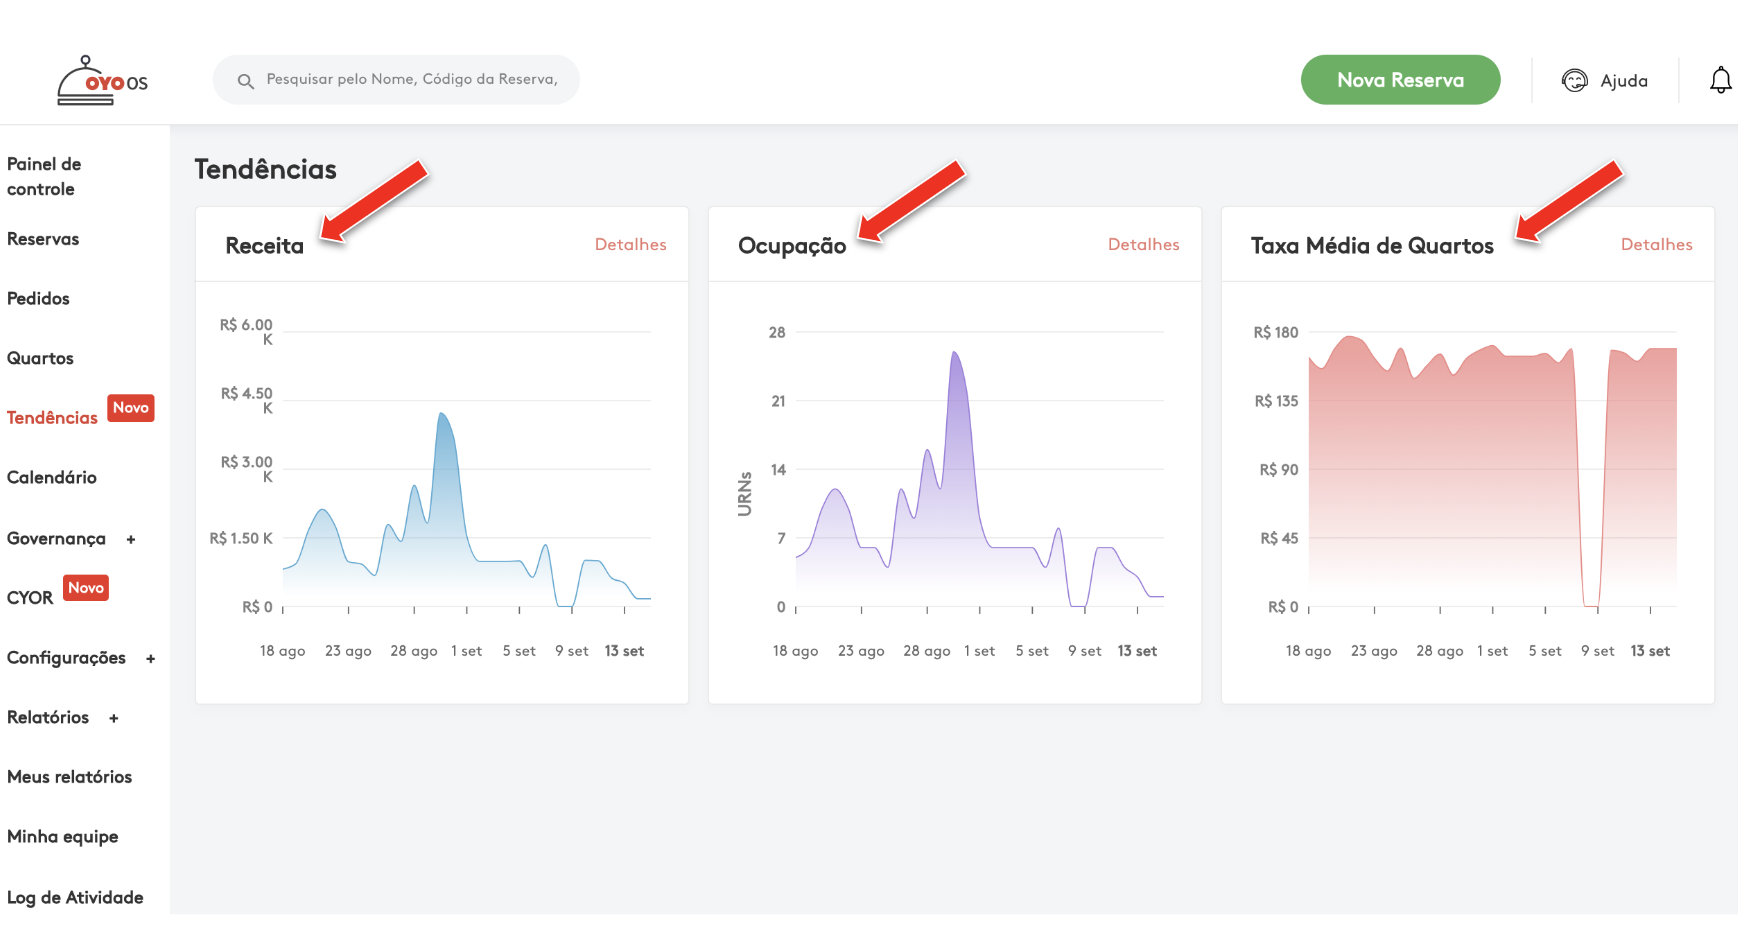Focus the reservation search field
This screenshot has width=1738, height=938.
[x=396, y=80]
